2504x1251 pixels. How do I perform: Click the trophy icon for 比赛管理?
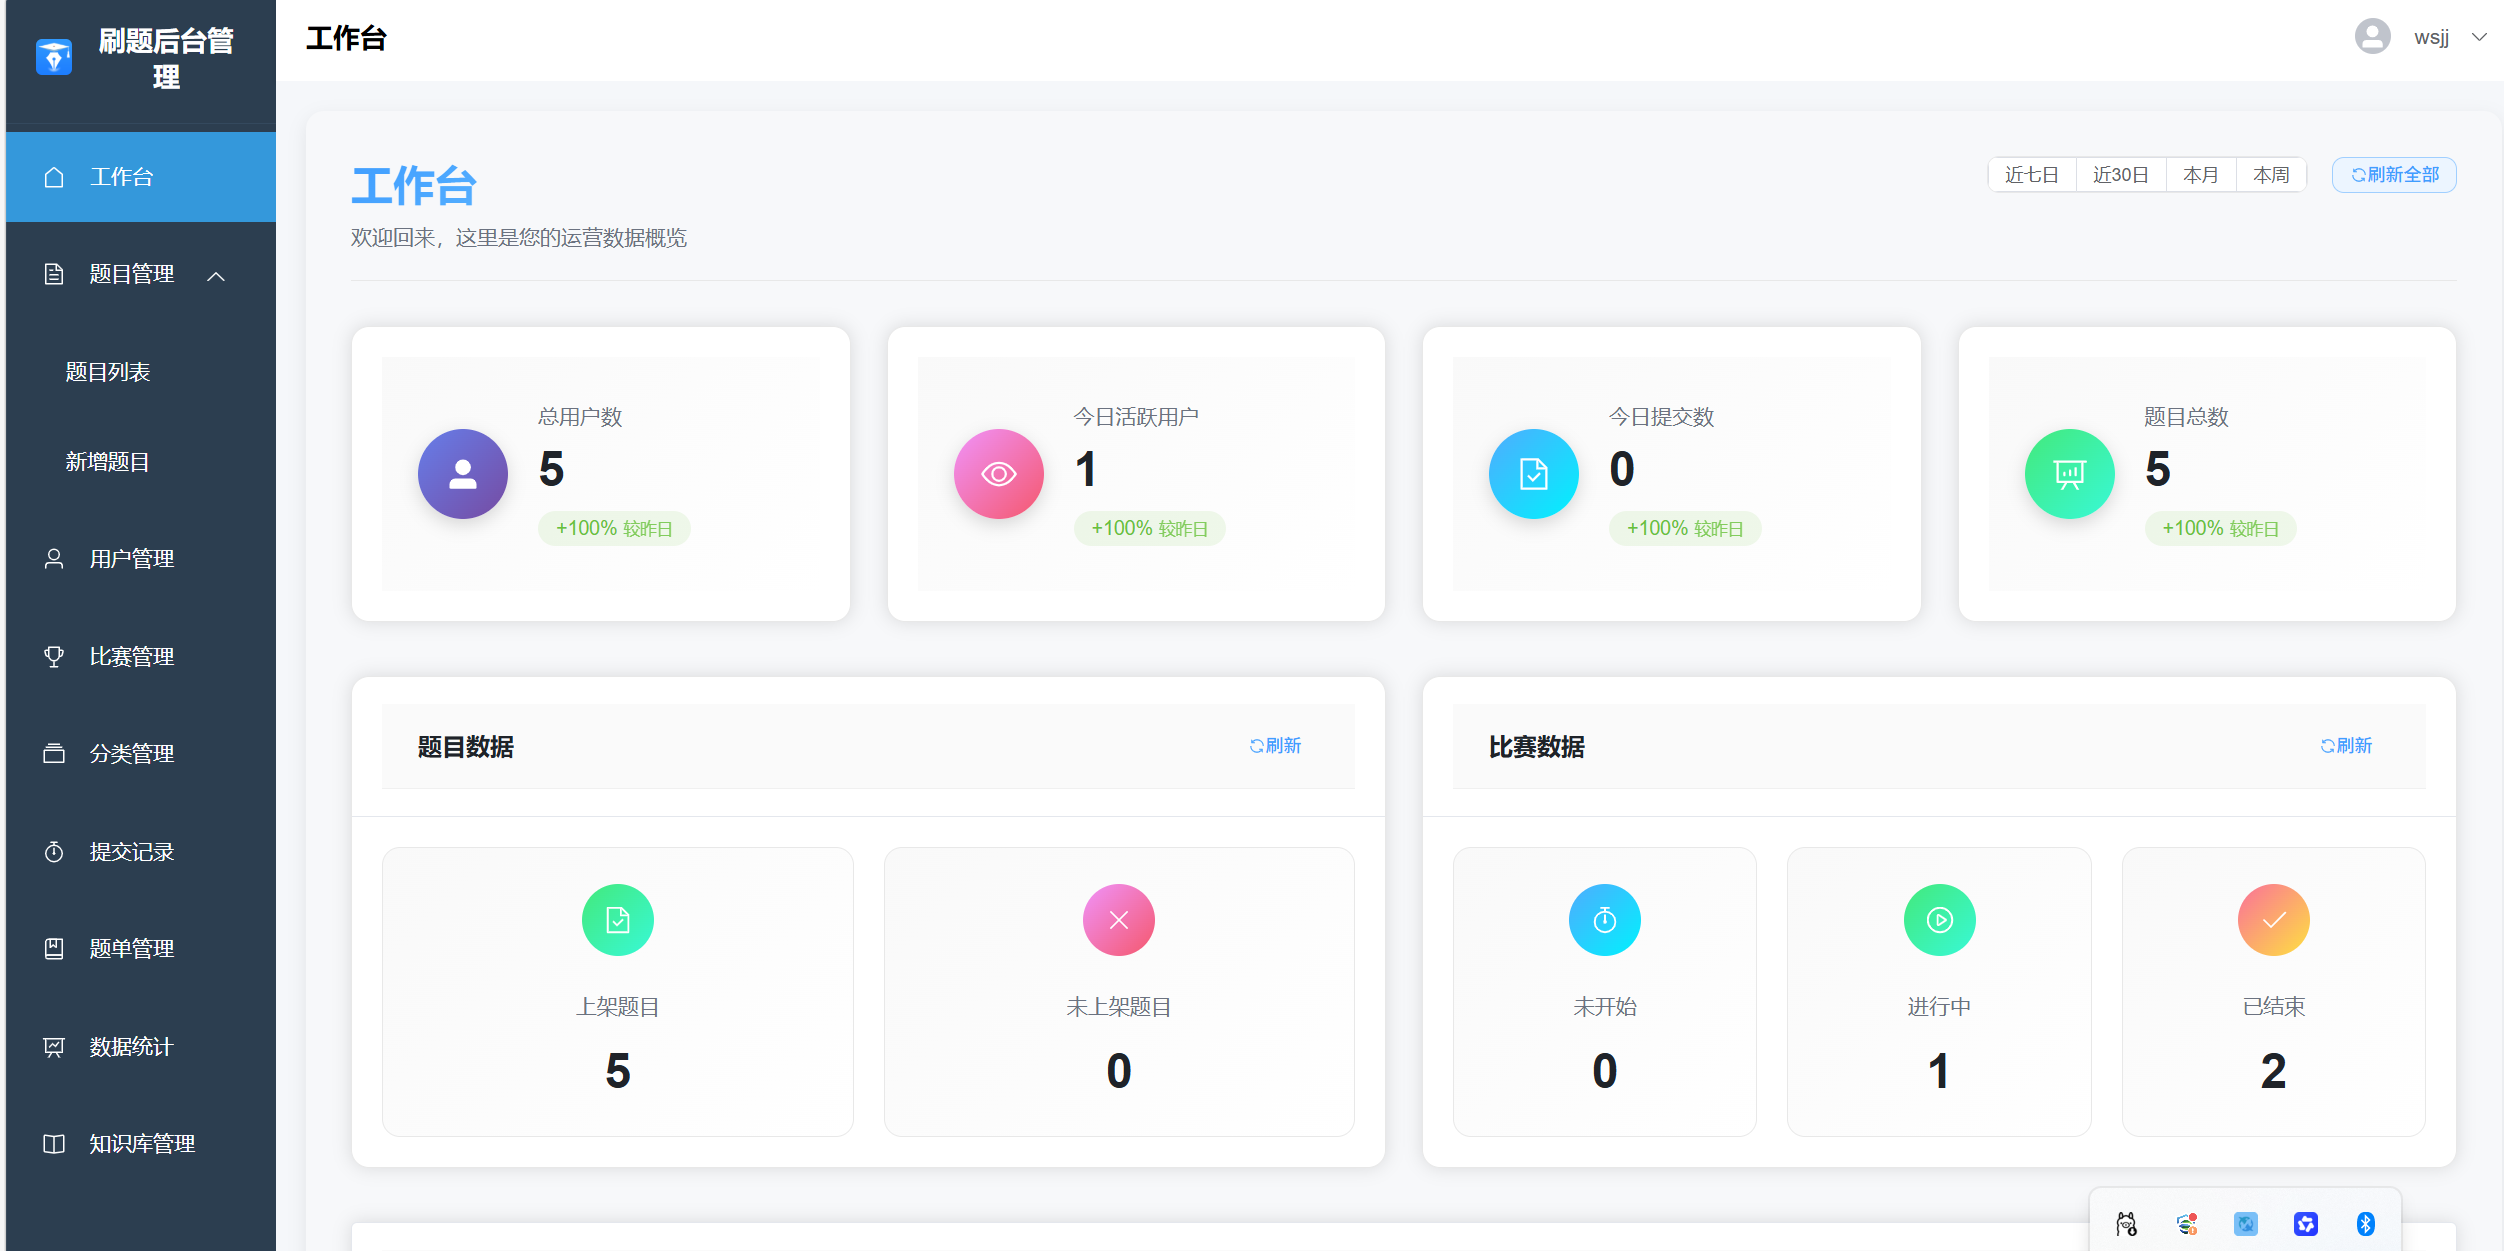54,656
